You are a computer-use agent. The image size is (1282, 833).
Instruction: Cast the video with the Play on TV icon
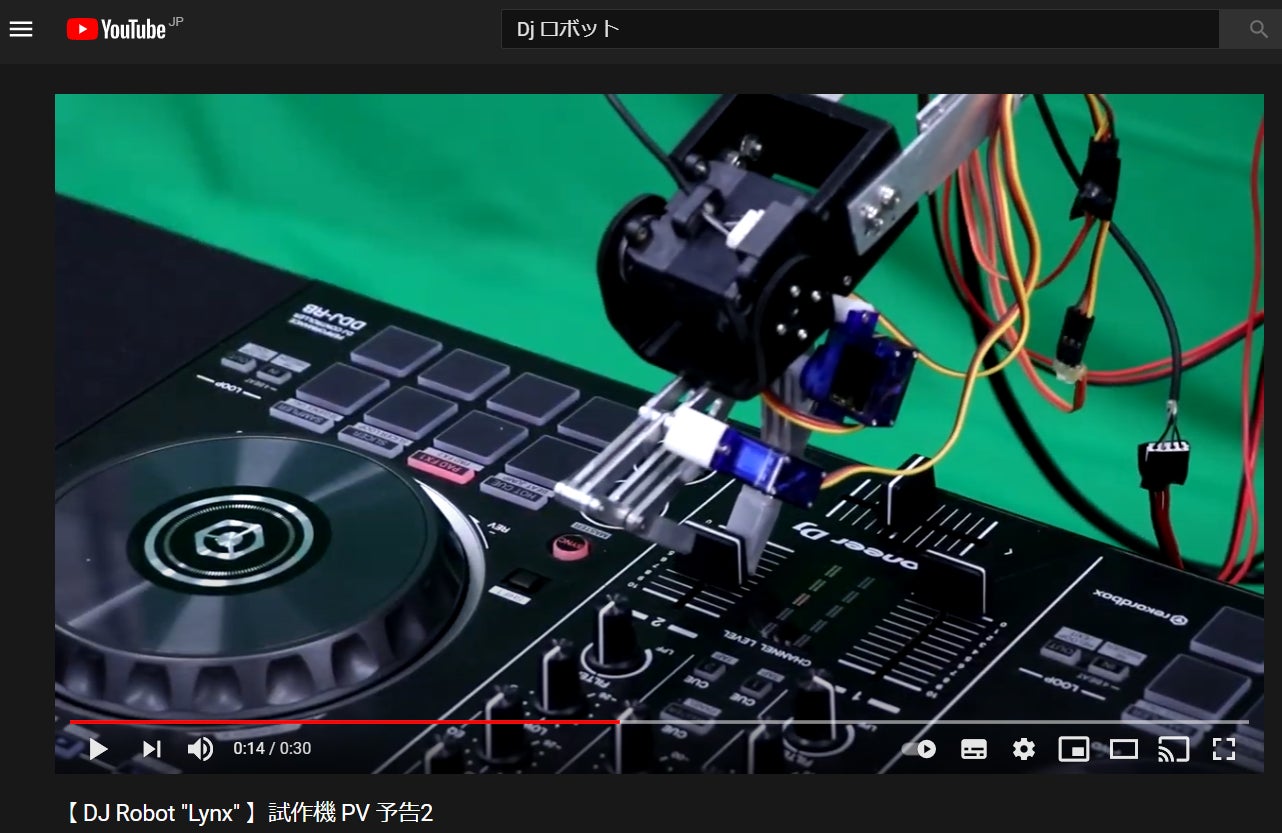click(x=1173, y=749)
